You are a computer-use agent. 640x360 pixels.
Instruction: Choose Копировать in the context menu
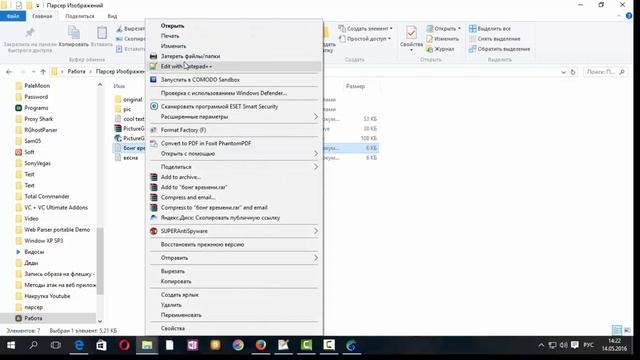pyautogui.click(x=234, y=282)
